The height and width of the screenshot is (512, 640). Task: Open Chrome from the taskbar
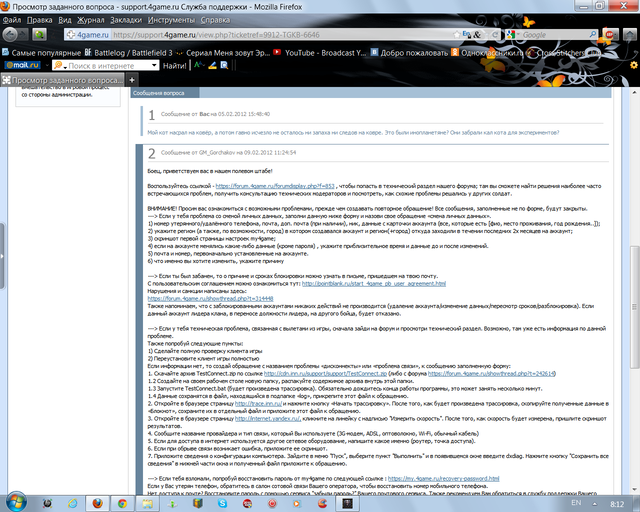coord(122,503)
